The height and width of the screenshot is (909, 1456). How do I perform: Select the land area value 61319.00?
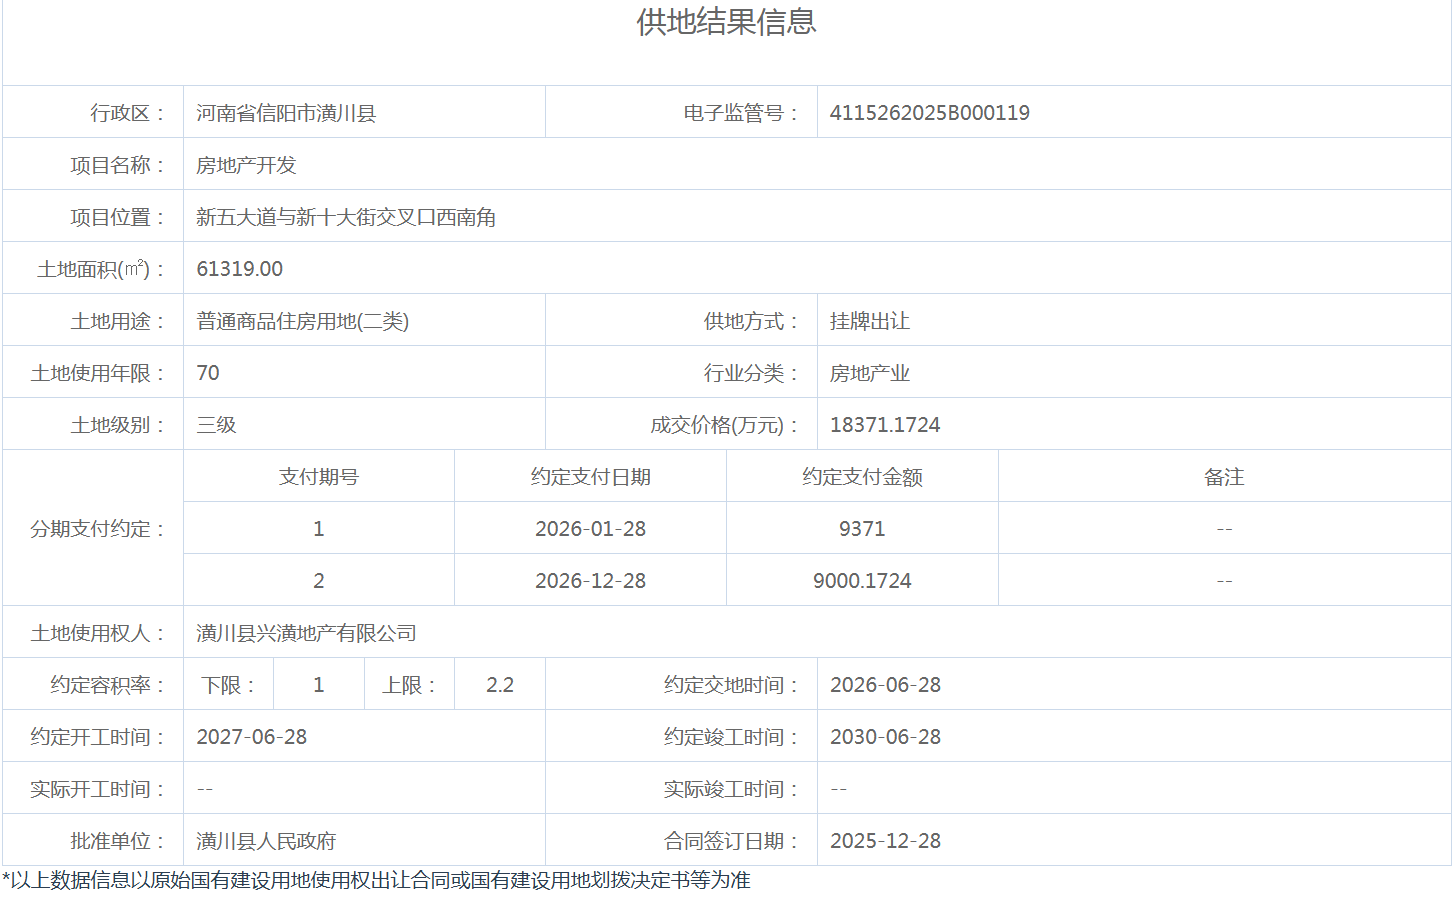240,269
